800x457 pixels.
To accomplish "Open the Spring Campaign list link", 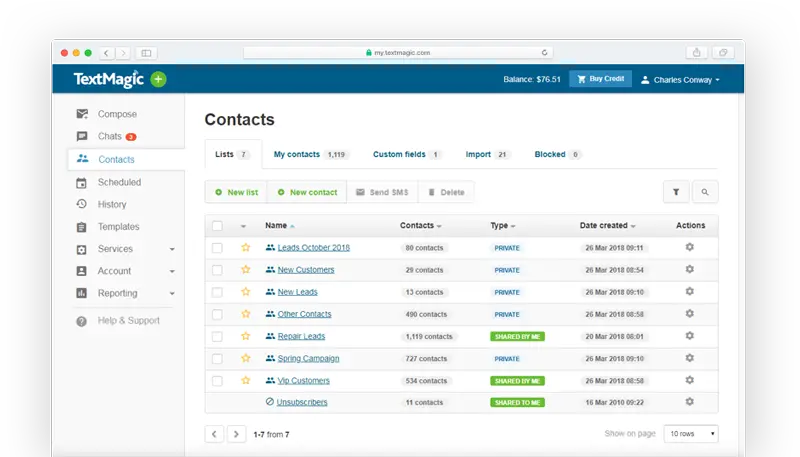I will [x=308, y=359].
